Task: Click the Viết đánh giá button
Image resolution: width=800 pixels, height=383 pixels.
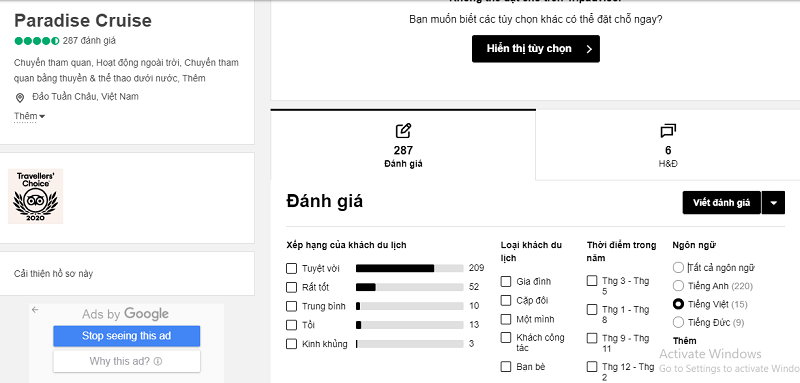Action: (721, 203)
